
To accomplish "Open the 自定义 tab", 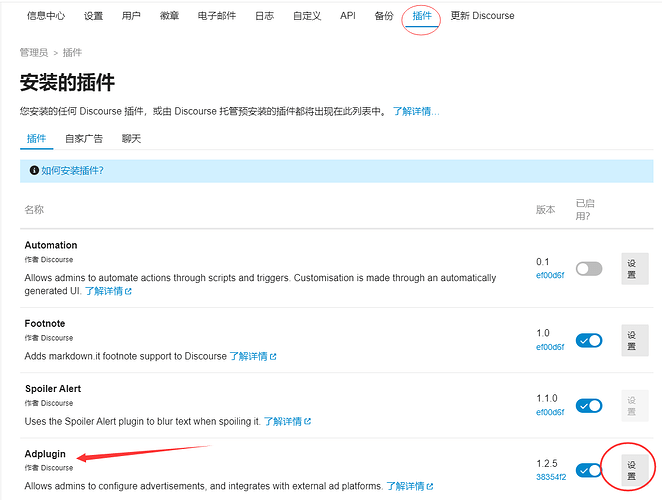I will [x=307, y=16].
